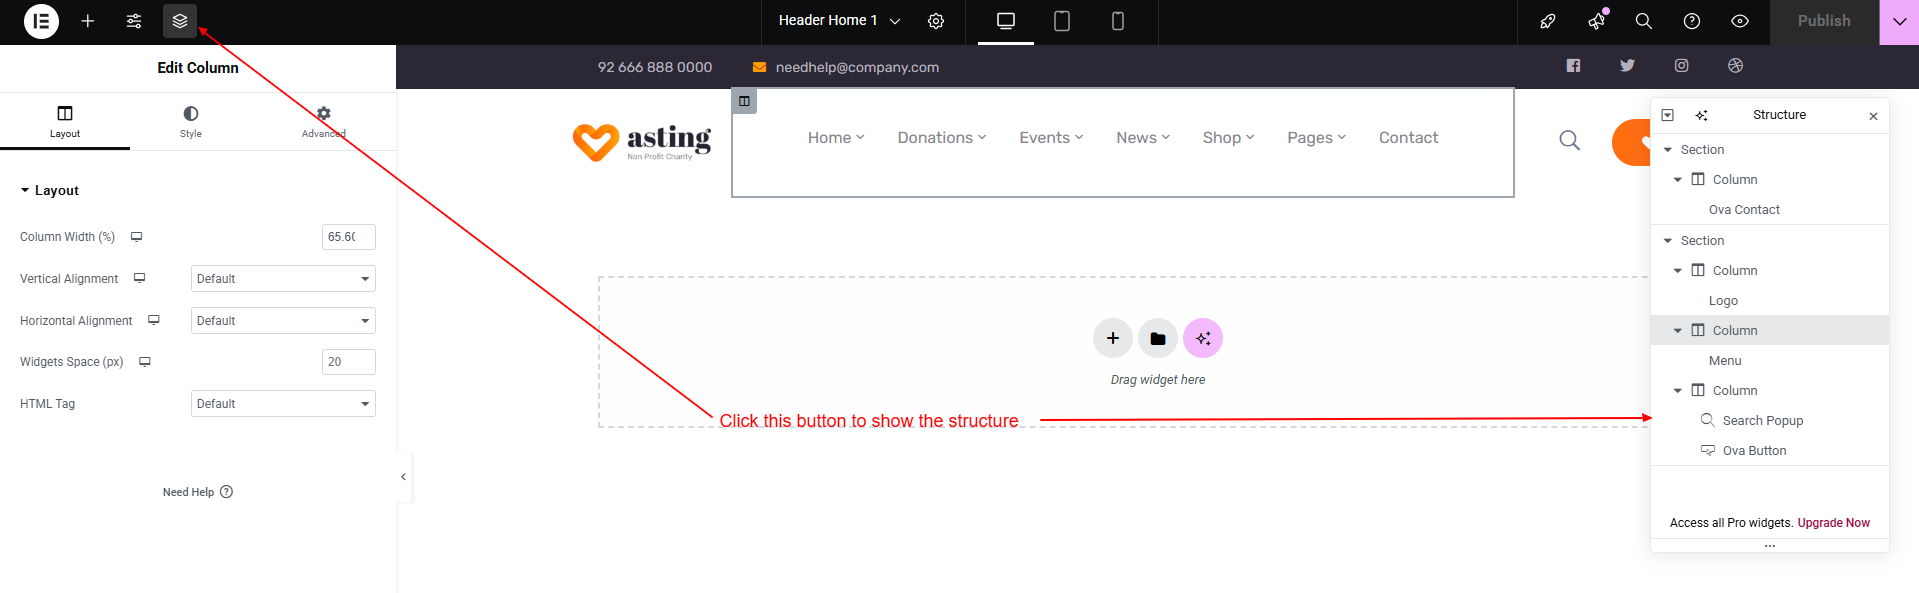
Task: Select Search Popup in Structure panel
Action: (x=1762, y=421)
